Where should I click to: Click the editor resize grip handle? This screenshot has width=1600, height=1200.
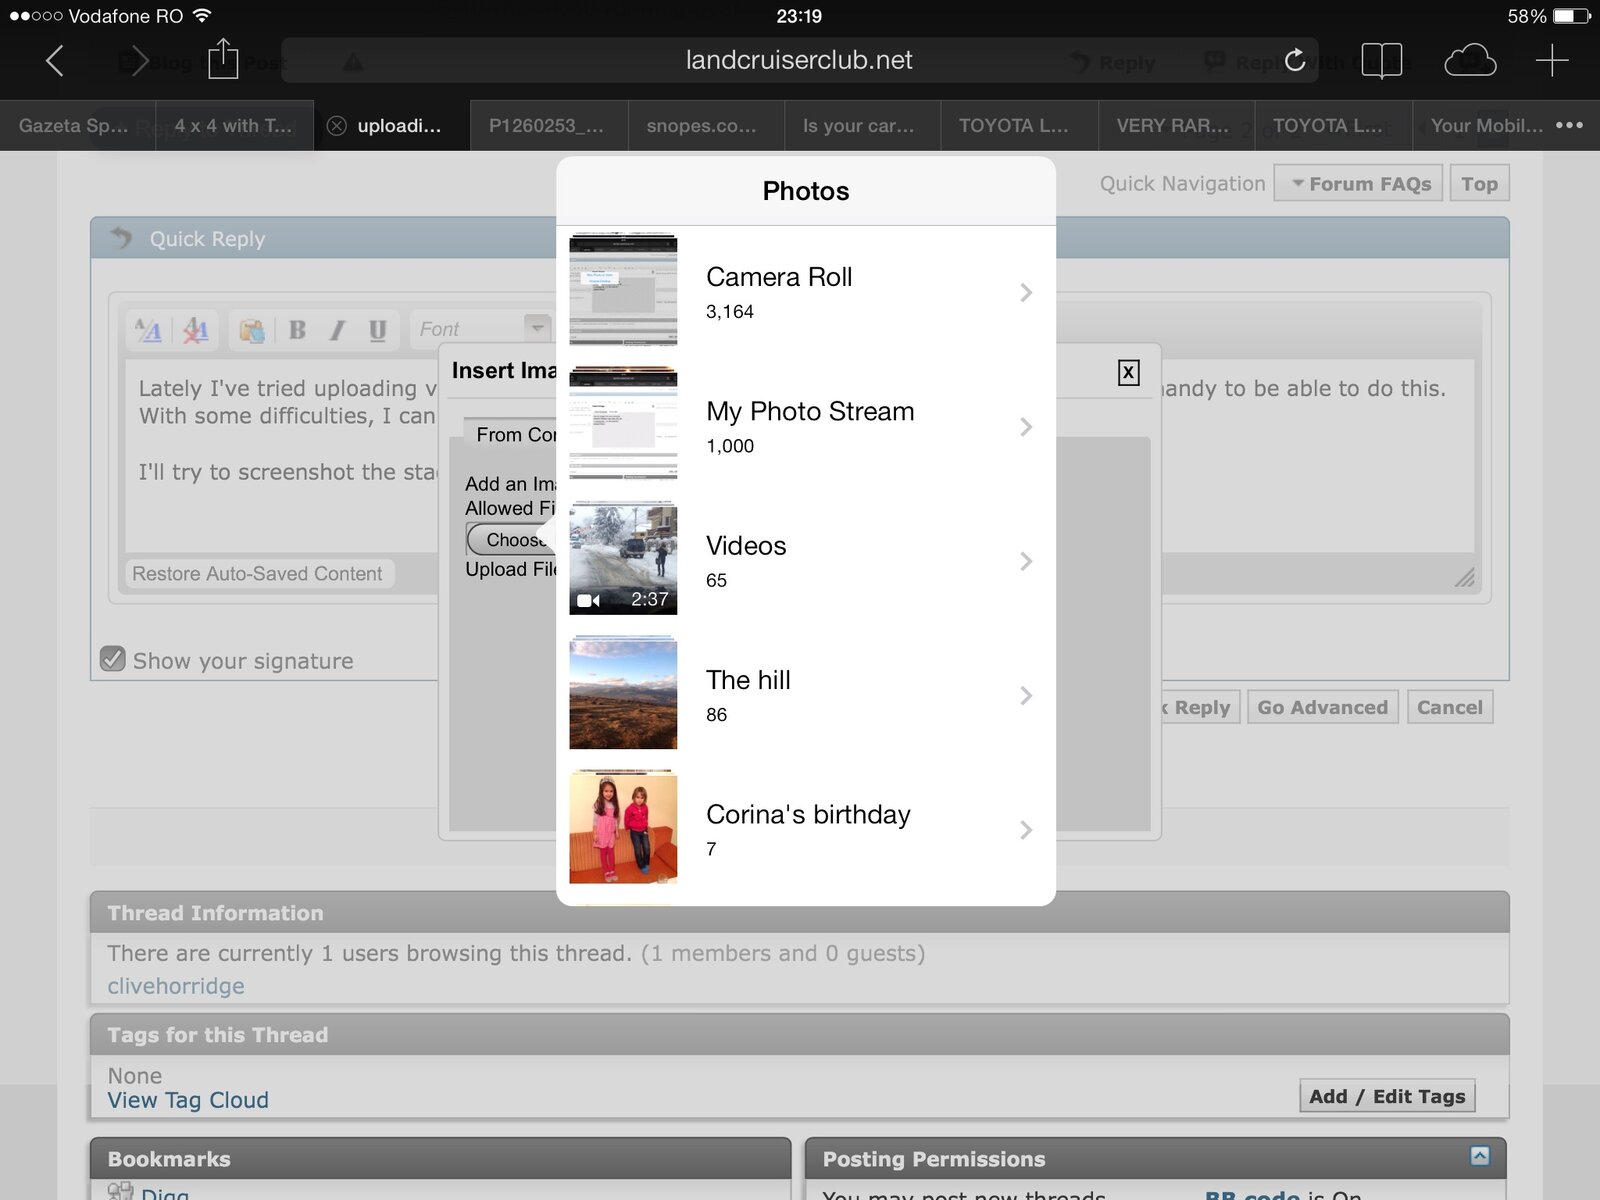[x=1464, y=577]
